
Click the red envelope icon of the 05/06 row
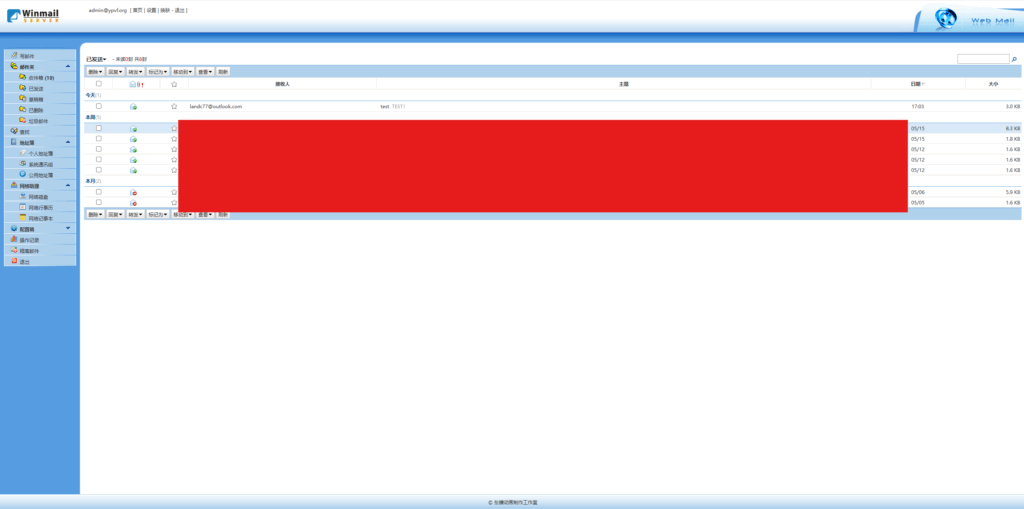pos(133,193)
